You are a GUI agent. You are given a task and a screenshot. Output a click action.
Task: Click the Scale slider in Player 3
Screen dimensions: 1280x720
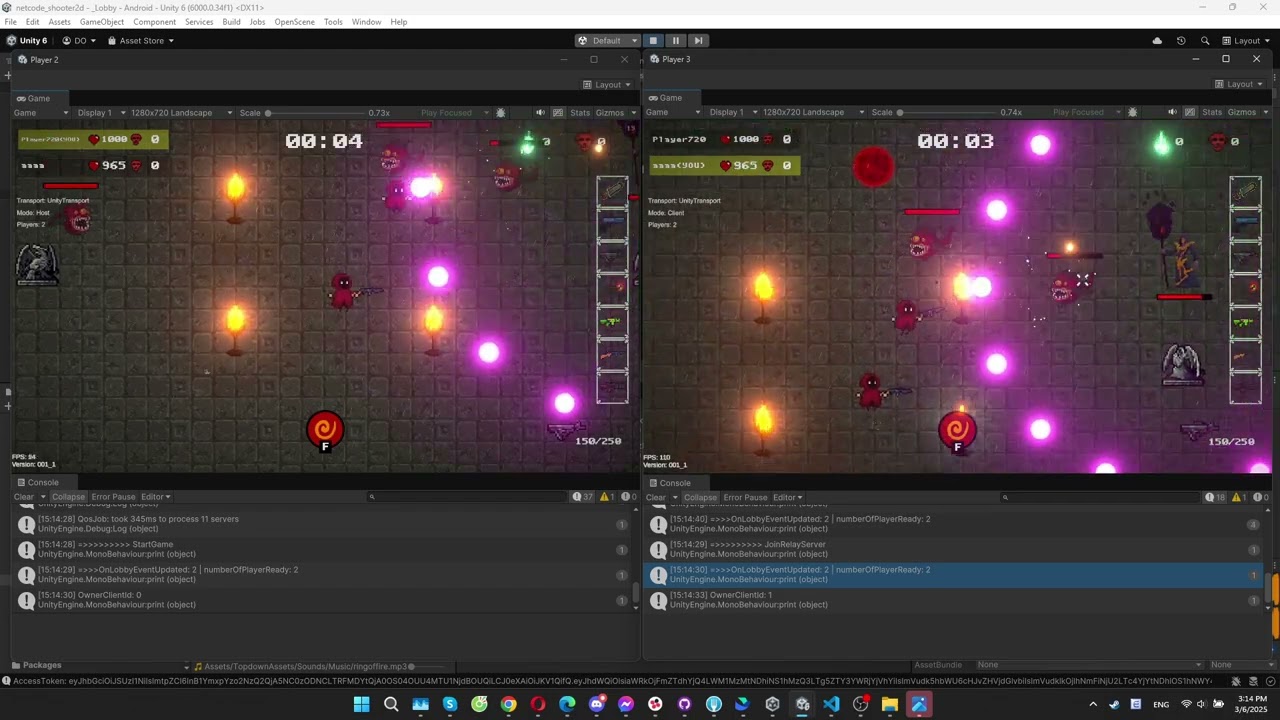(x=950, y=112)
